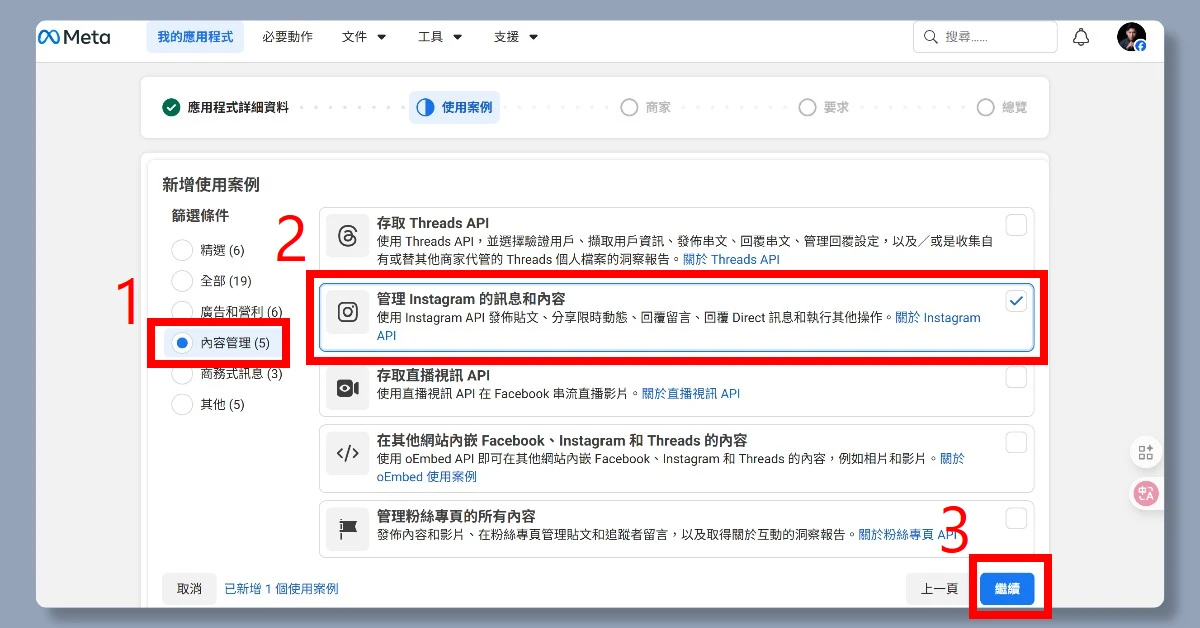Viewport: 1200px width, 628px height.
Task: Click the 新增使用案例 heading
Action: pos(211,184)
